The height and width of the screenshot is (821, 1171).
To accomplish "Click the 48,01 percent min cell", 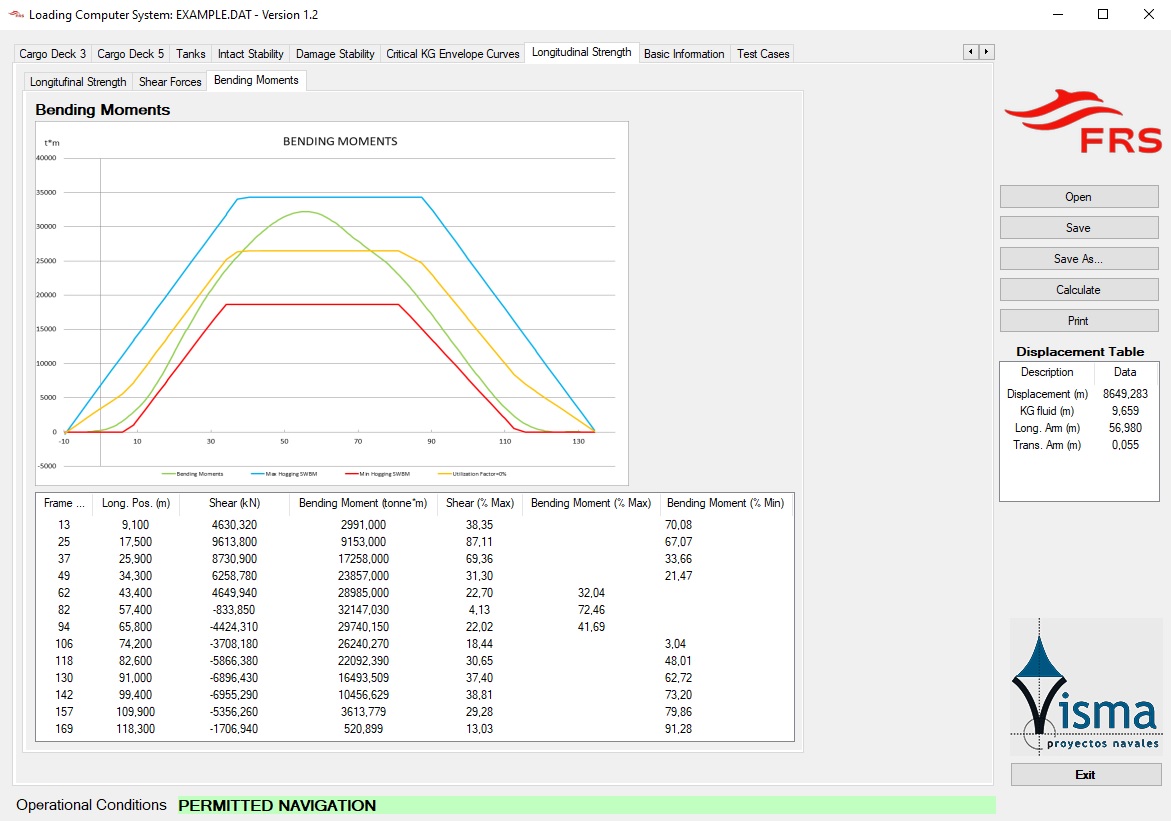I will tap(678, 661).
